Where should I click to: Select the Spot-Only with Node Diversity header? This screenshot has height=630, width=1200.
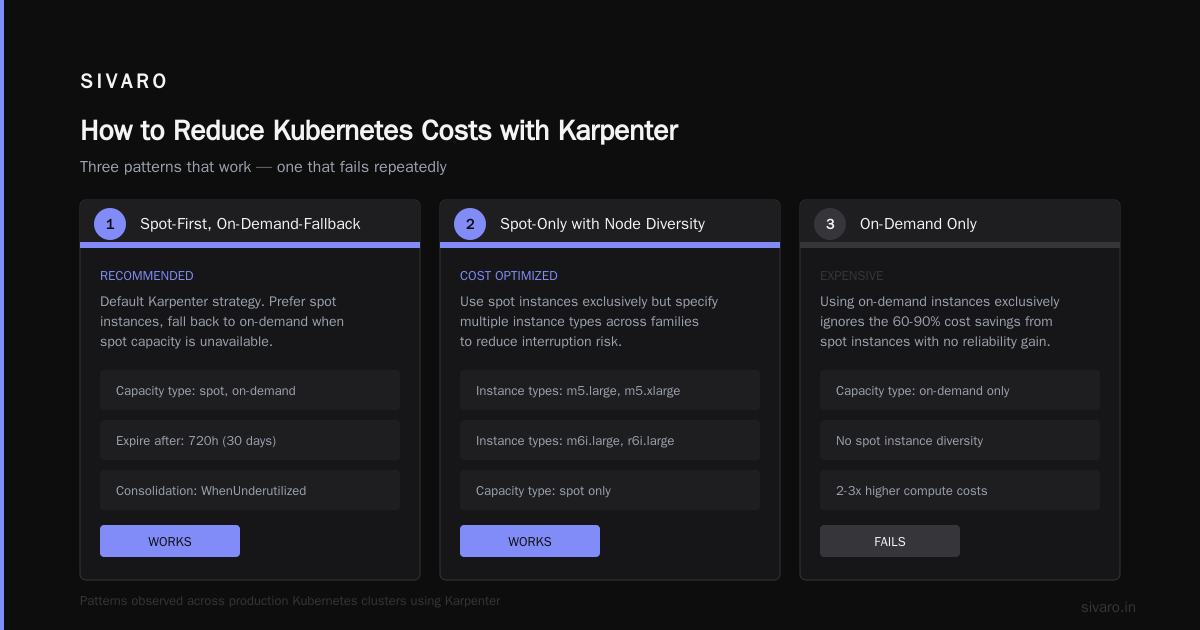[x=602, y=224]
